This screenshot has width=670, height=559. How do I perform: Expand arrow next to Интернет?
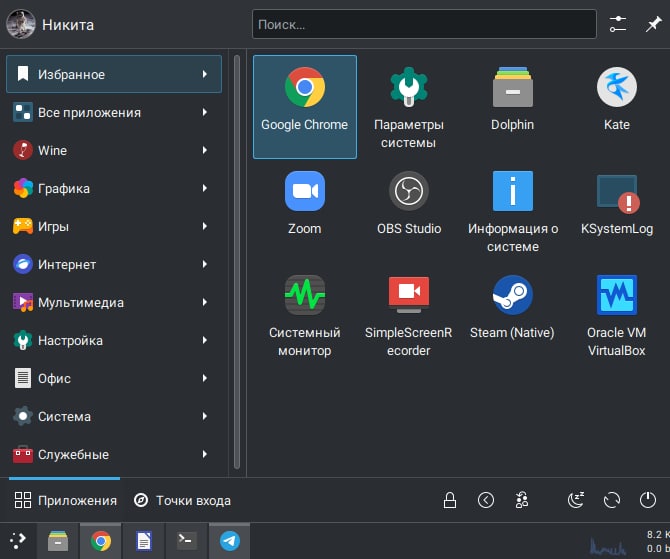205,265
